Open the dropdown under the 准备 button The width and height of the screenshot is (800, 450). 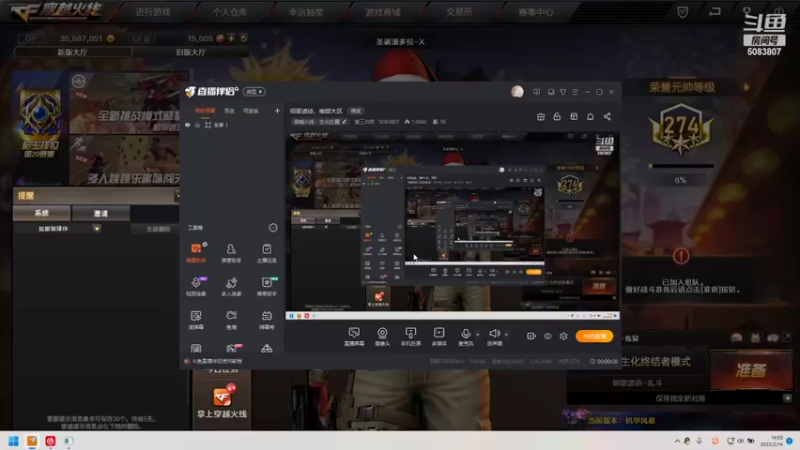pyautogui.click(x=787, y=398)
